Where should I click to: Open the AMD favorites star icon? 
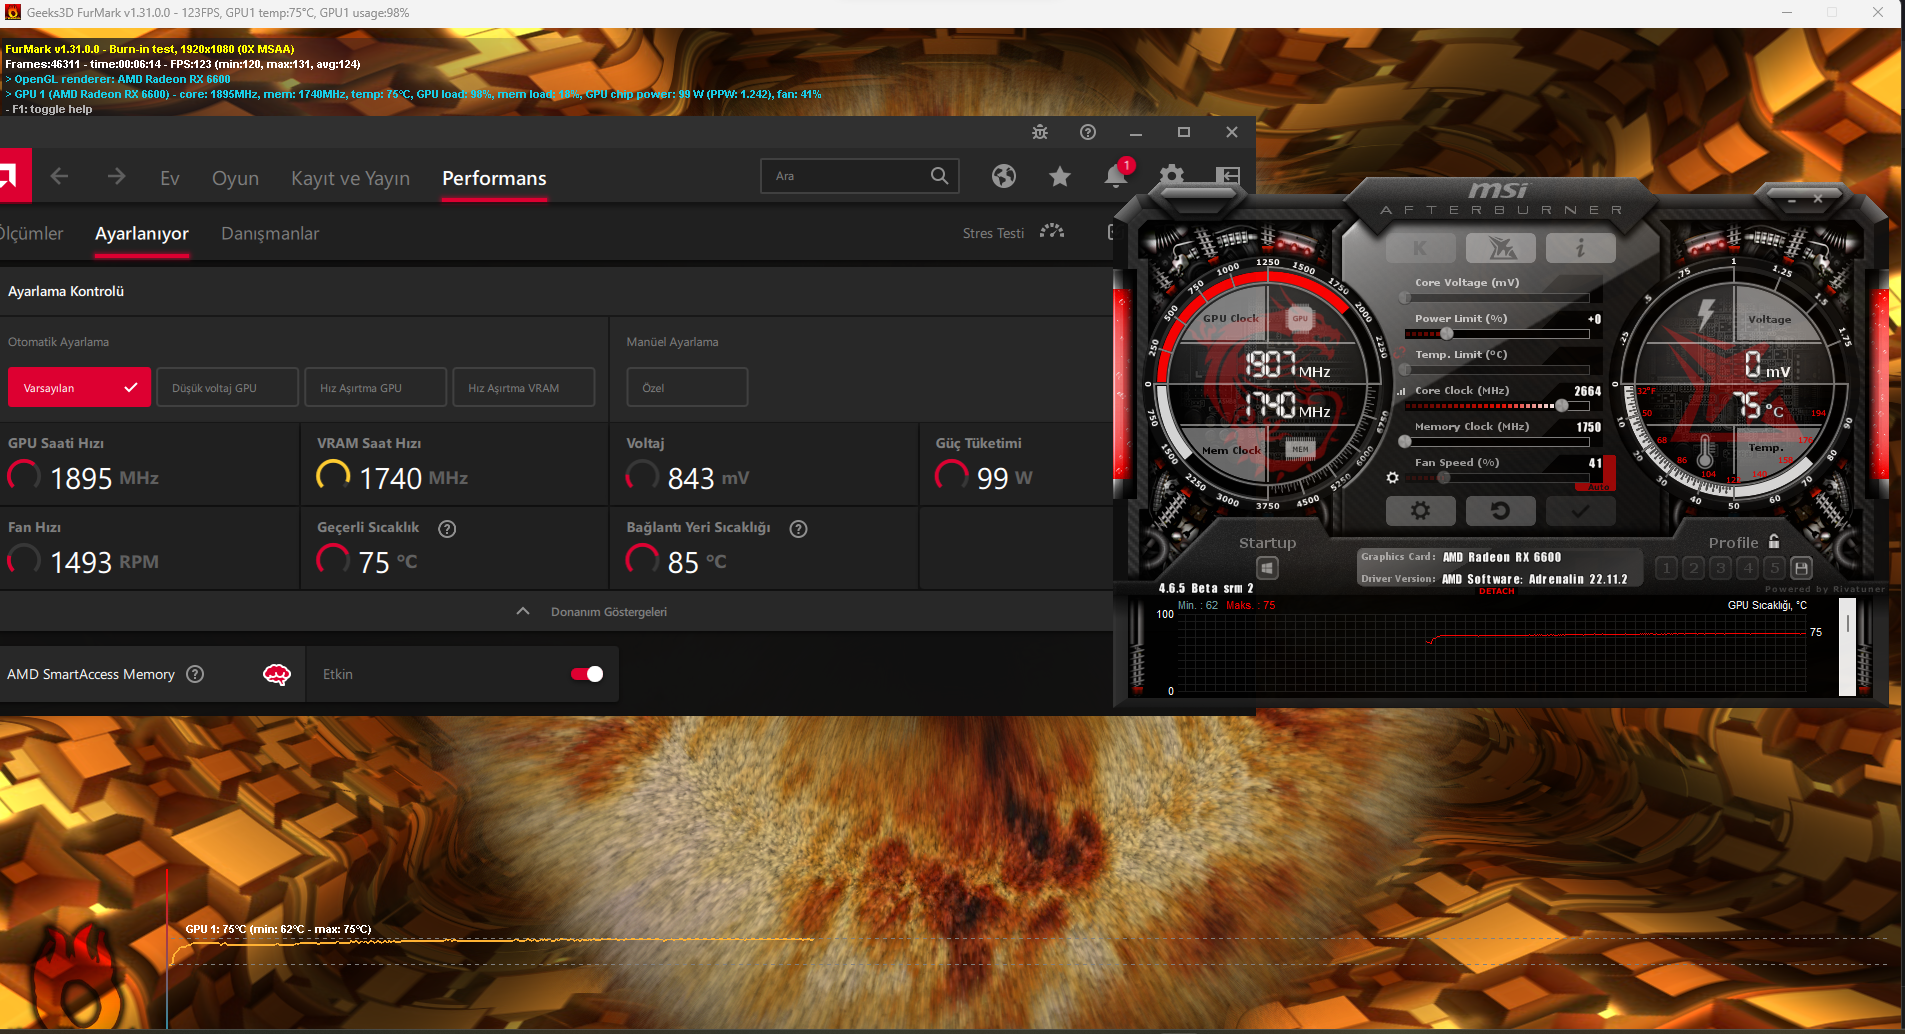(1060, 177)
